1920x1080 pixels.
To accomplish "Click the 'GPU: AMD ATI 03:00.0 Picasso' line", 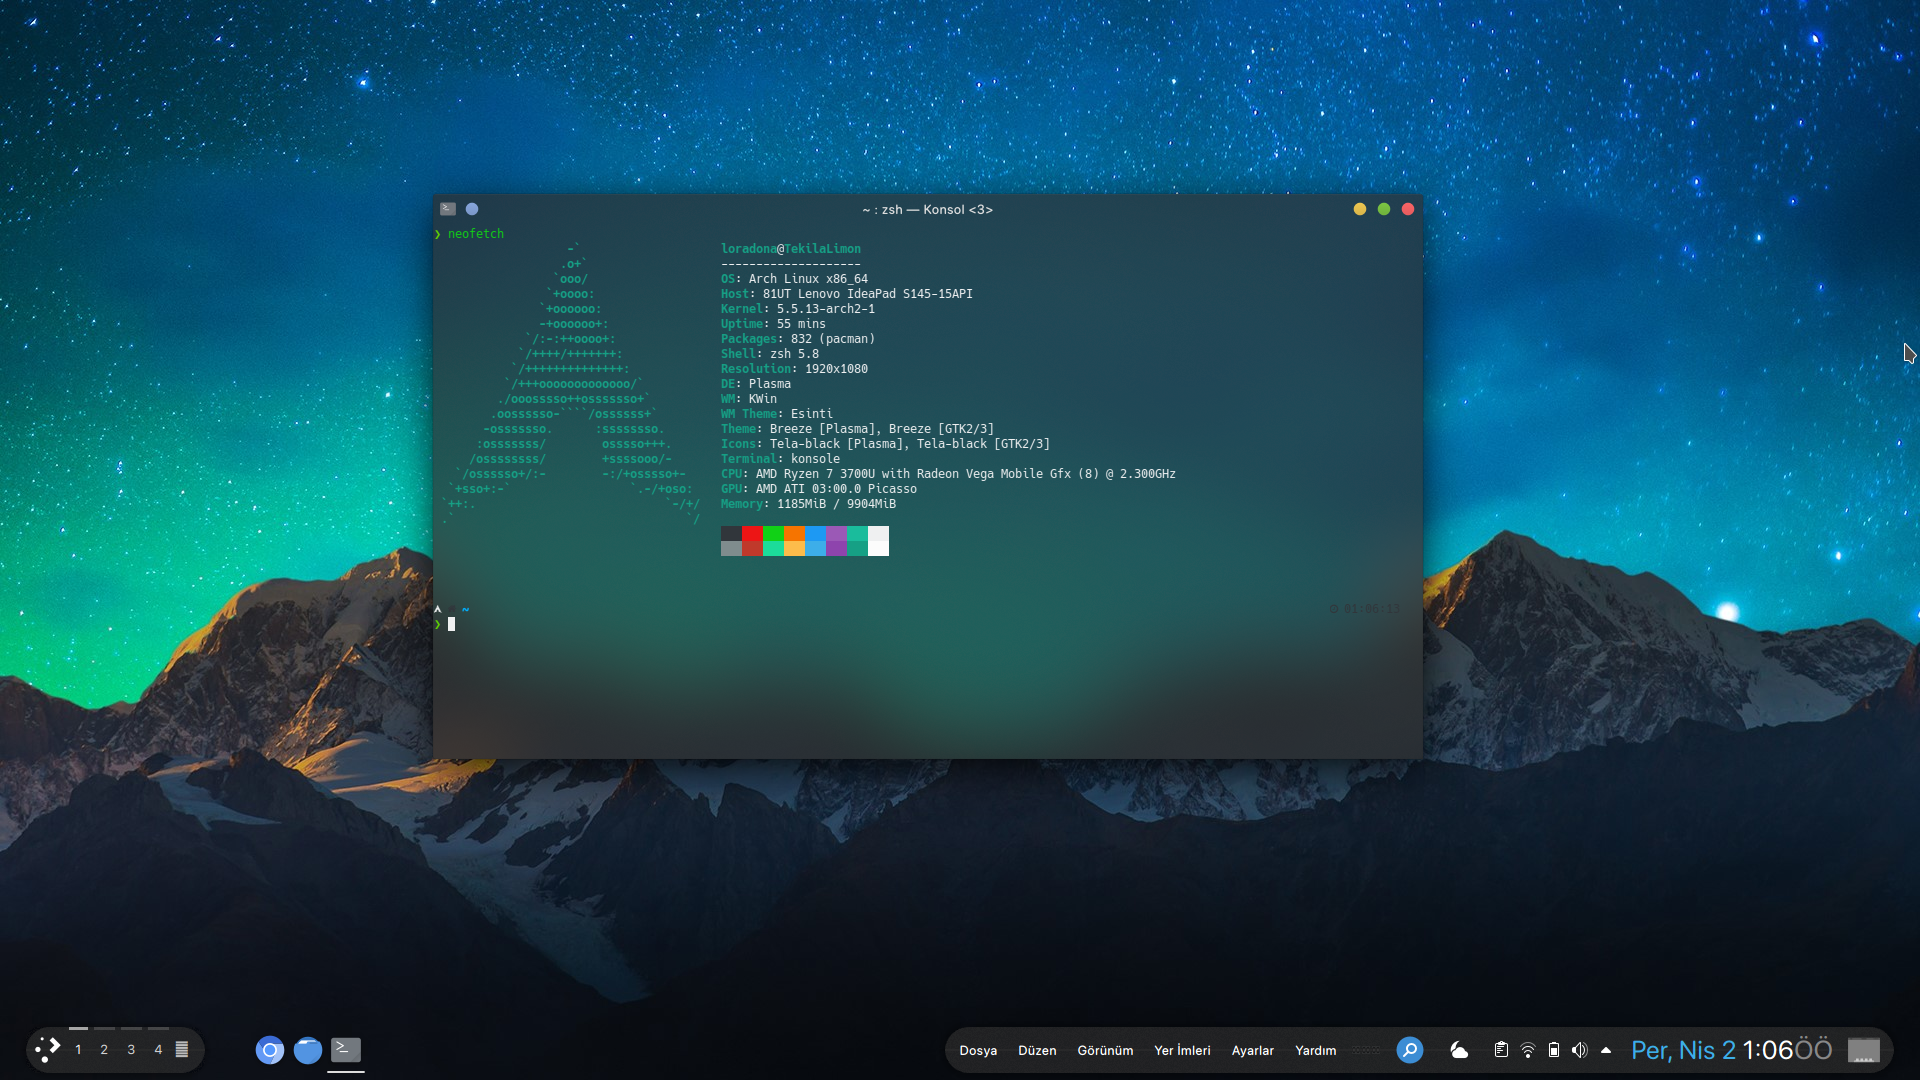I will point(819,489).
